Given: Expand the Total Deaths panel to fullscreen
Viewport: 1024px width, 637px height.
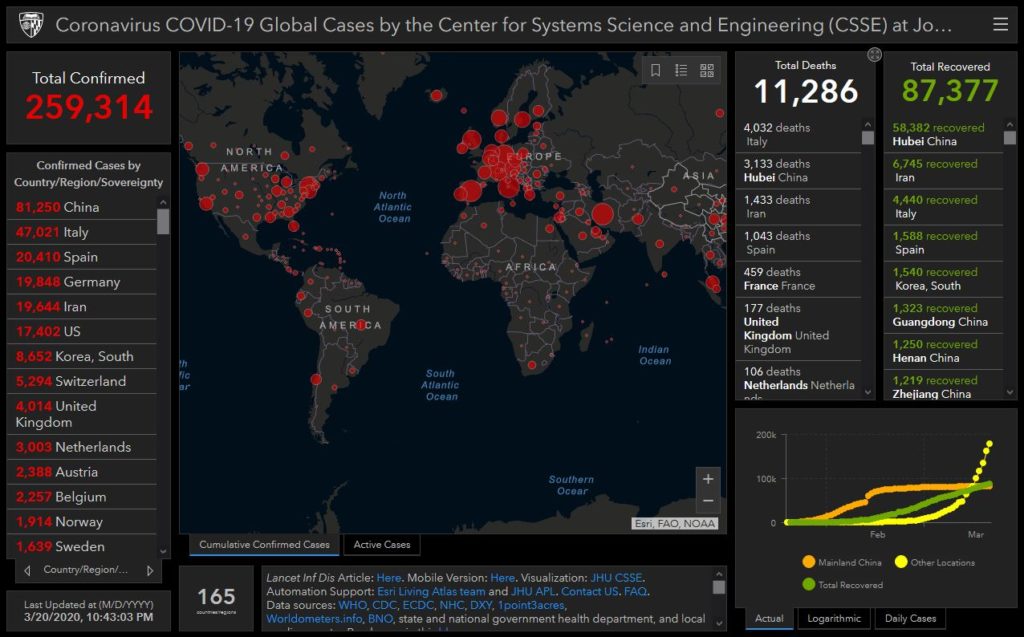Looking at the screenshot, I should tap(874, 55).
